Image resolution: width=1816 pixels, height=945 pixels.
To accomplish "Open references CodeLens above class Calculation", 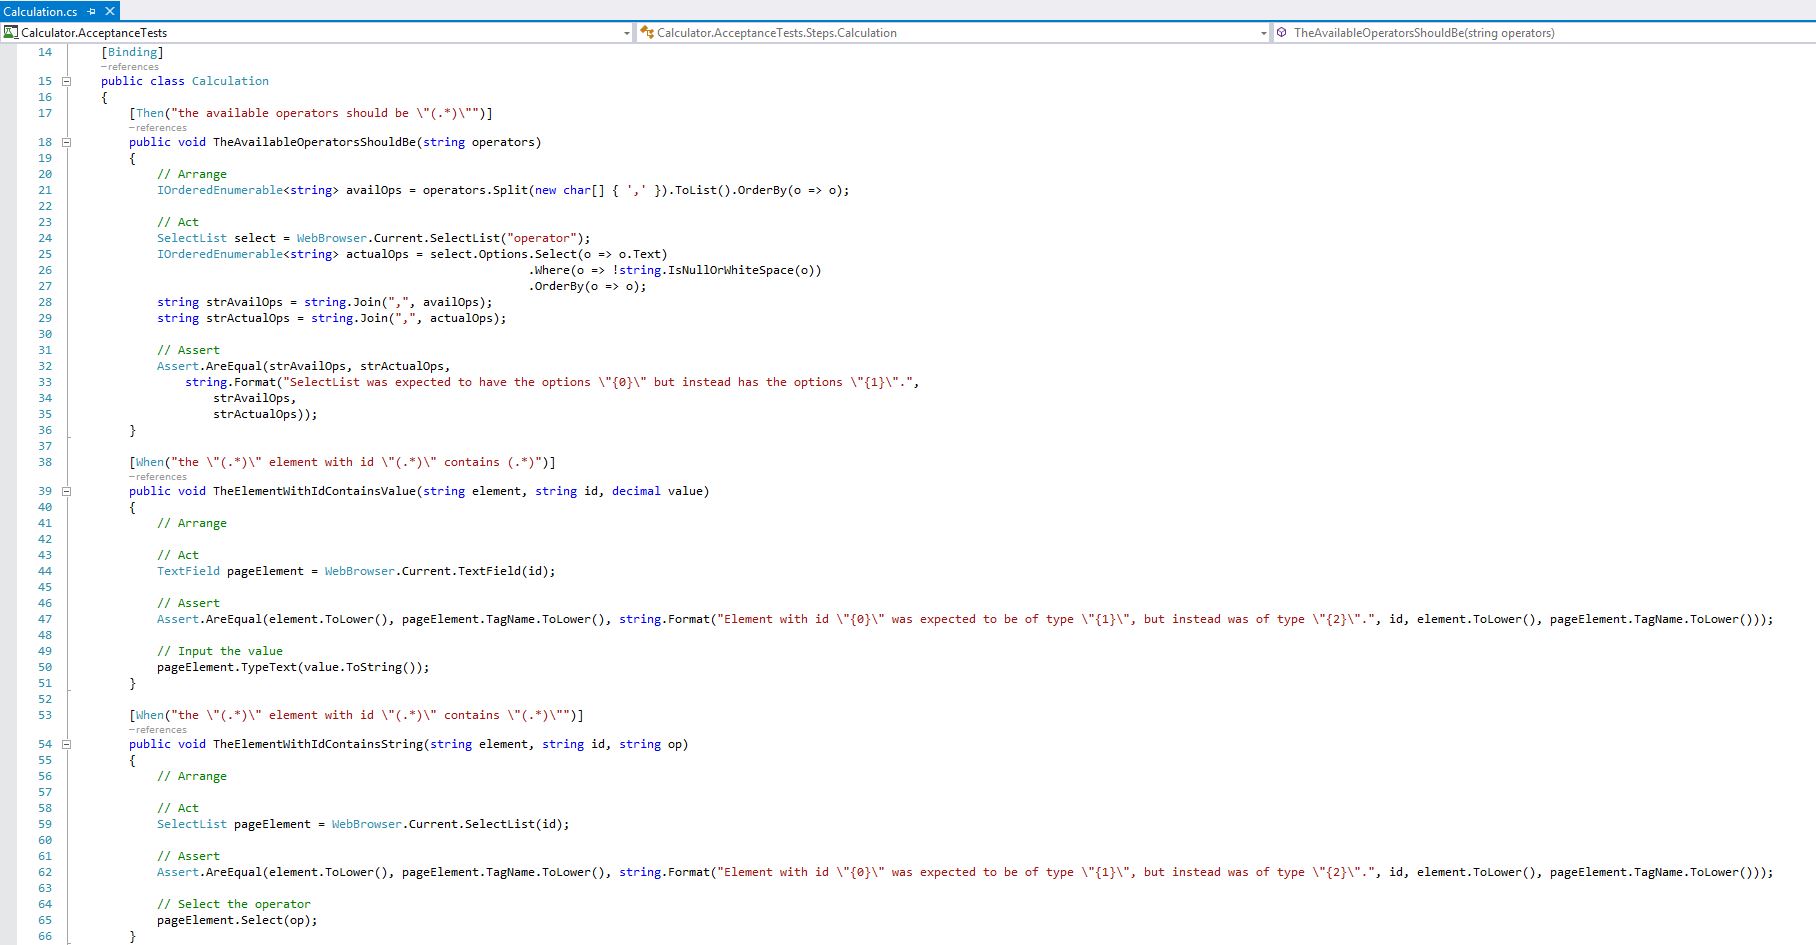I will [x=130, y=67].
